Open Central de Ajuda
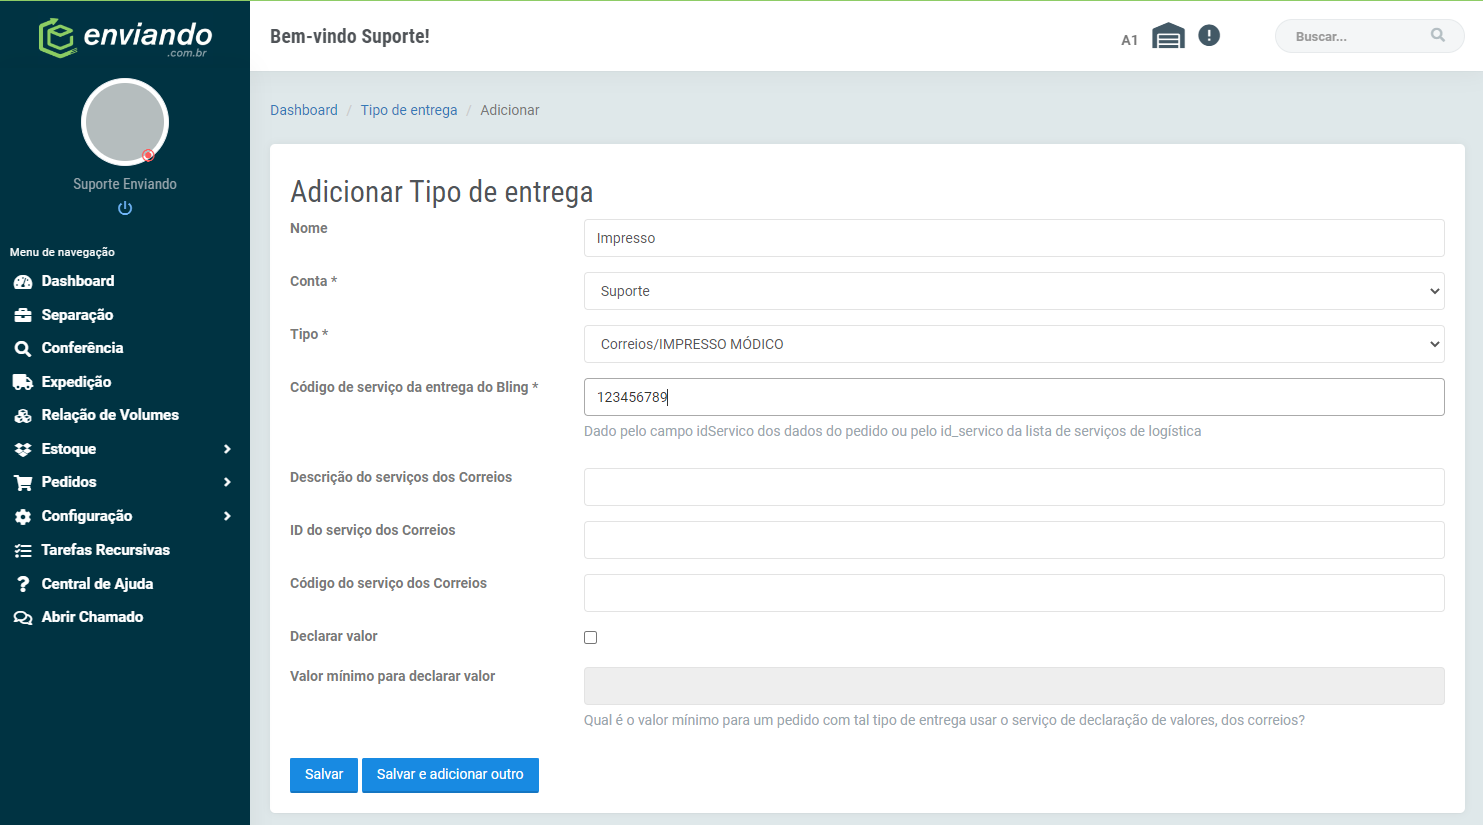Screen dimensions: 1483x825 [97, 584]
